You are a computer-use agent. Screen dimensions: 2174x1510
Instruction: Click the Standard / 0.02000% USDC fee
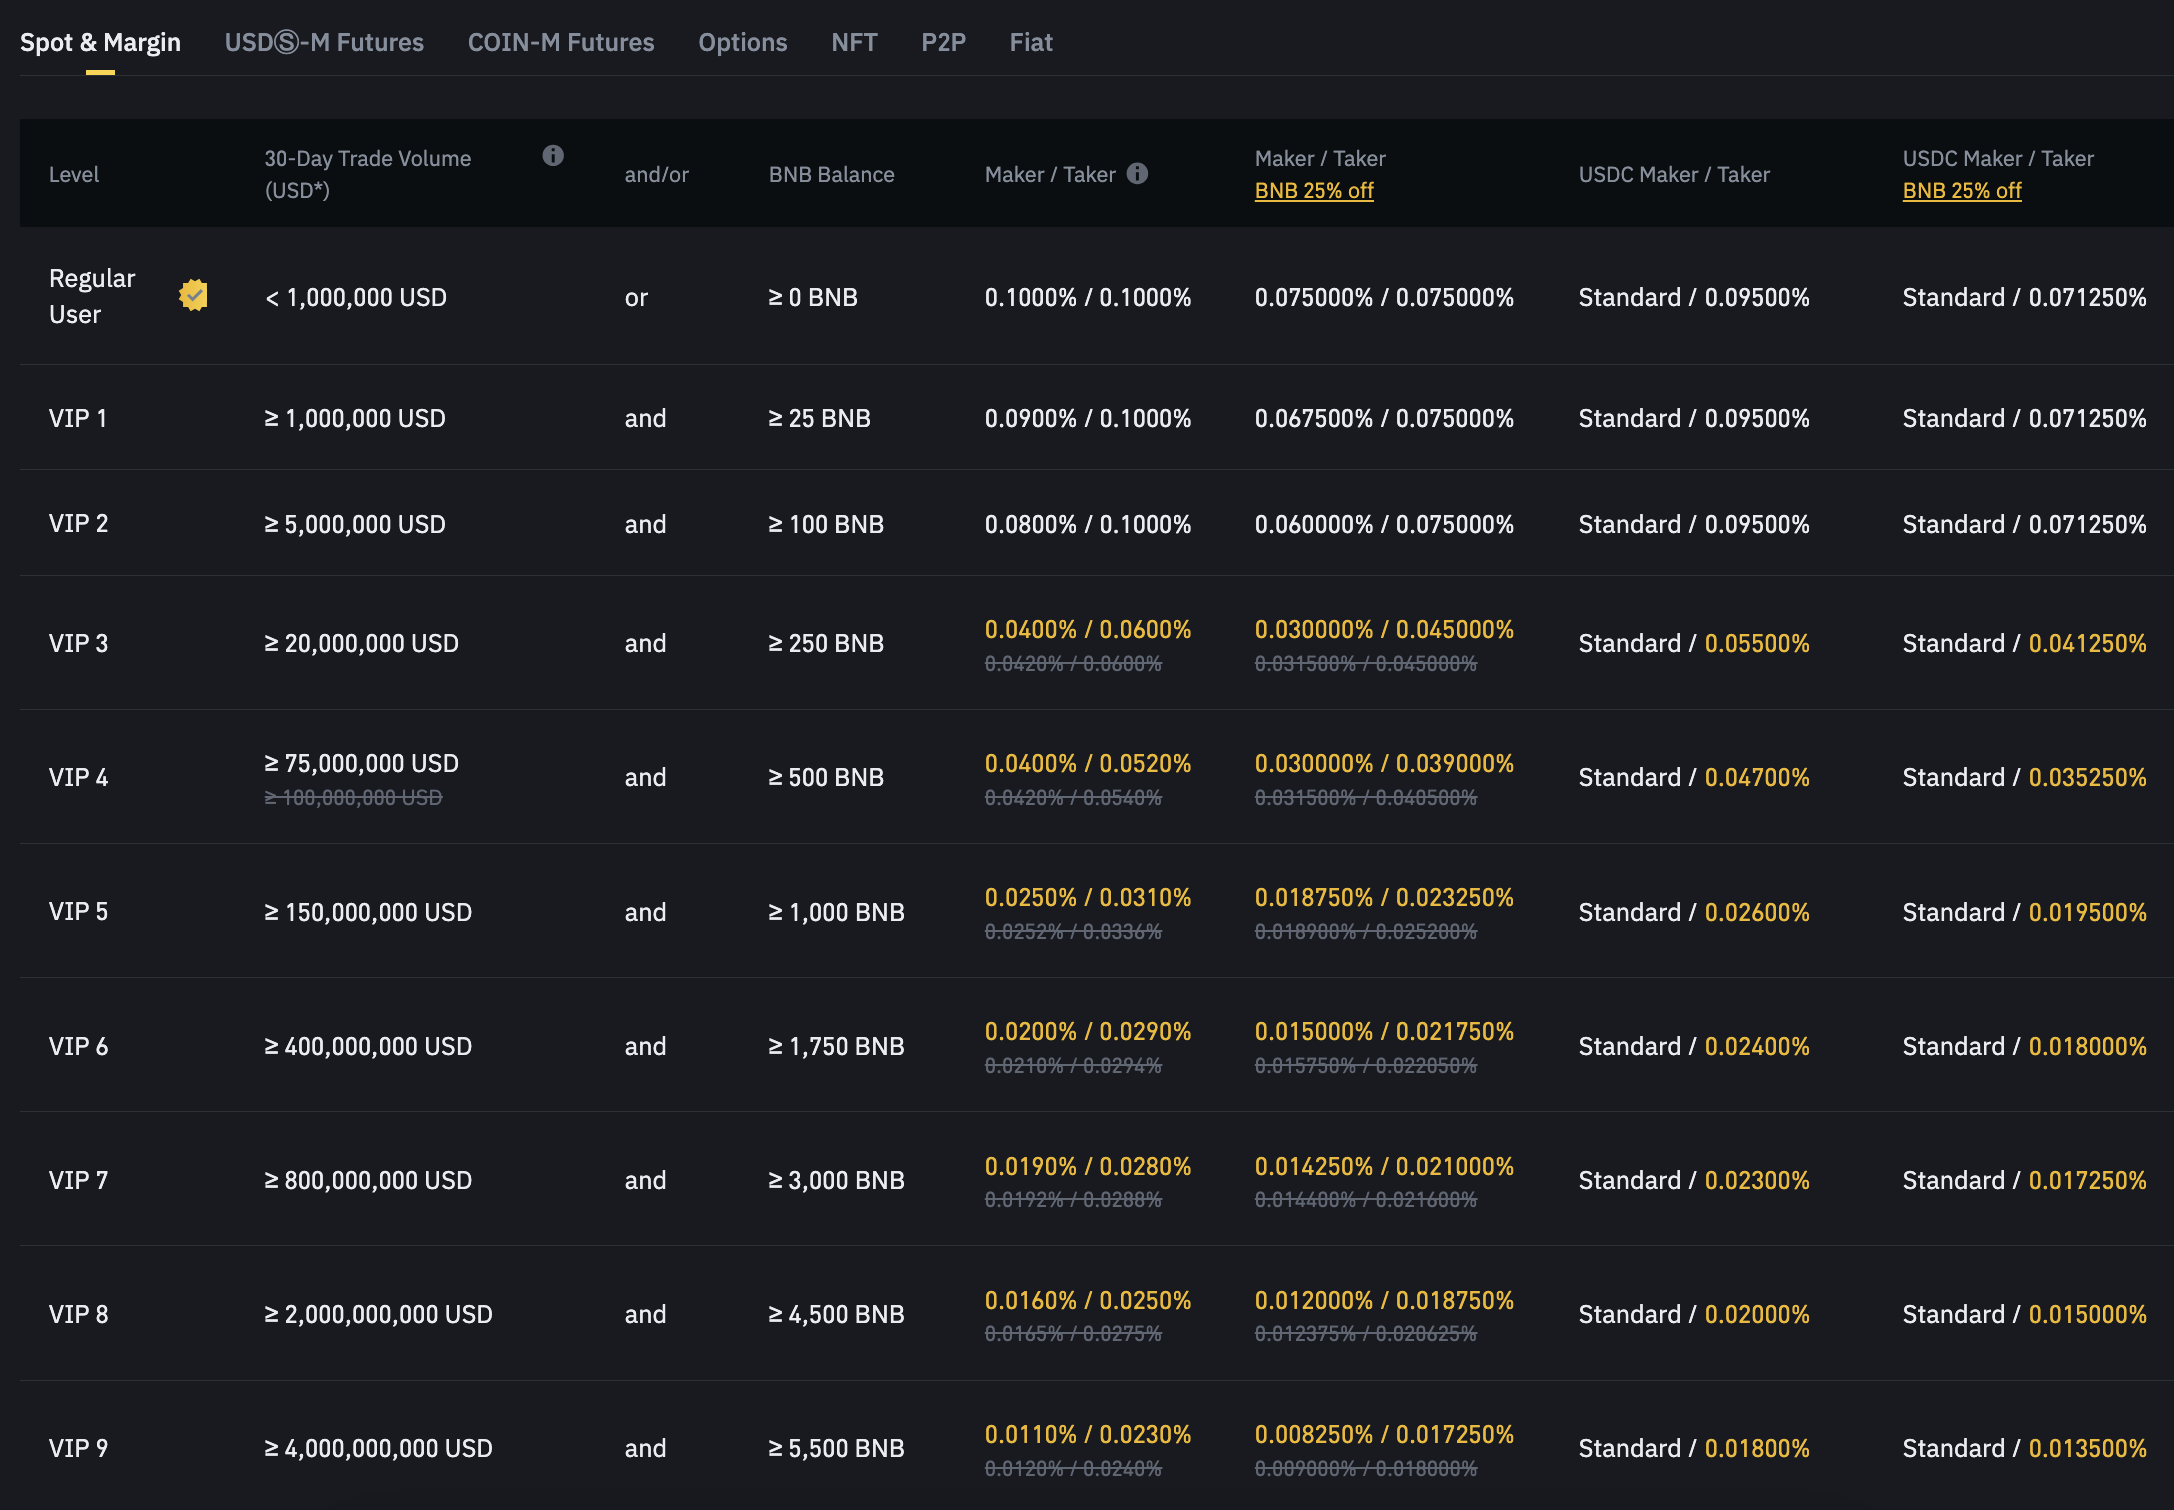(x=1694, y=1314)
